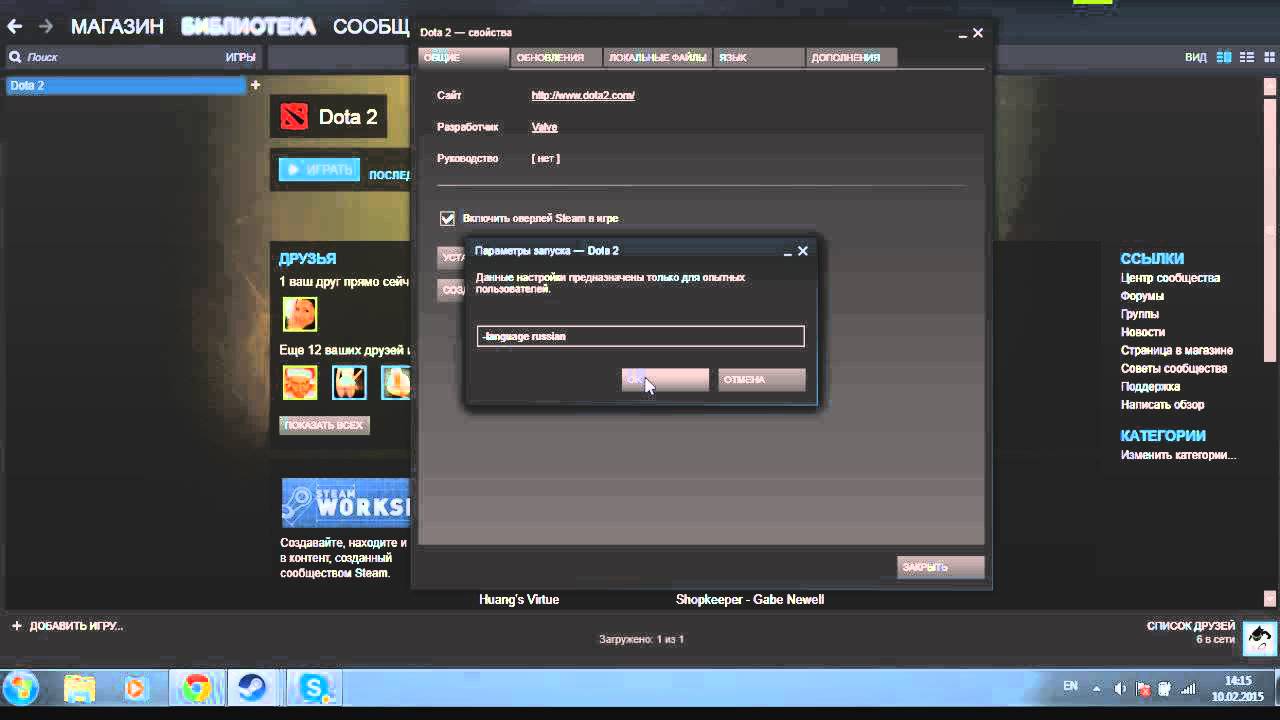Toggle 'Включить оверлей Steam в игре' checkbox
This screenshot has height=720, width=1280.
tap(447, 218)
